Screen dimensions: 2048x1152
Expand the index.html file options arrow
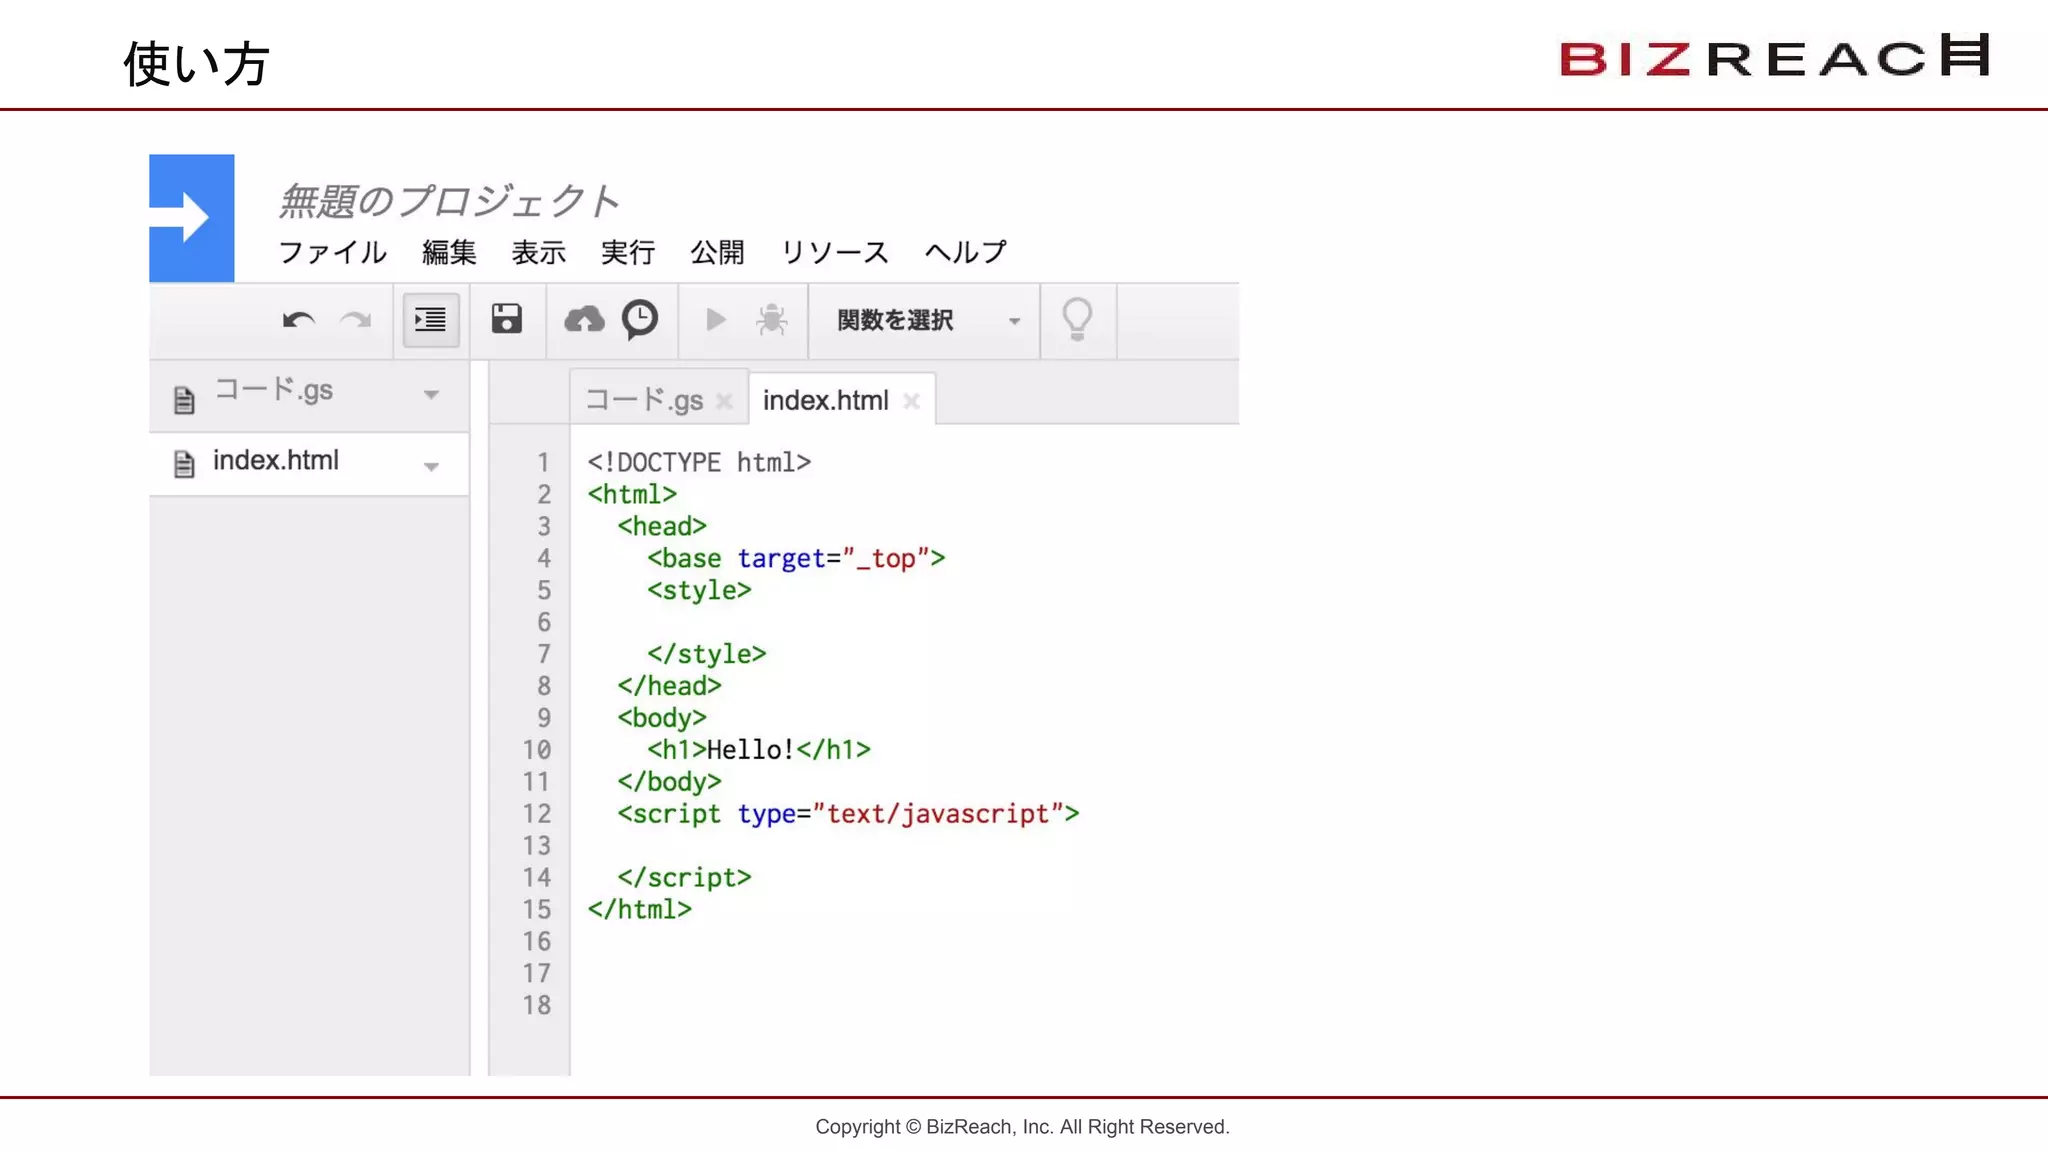tap(431, 467)
